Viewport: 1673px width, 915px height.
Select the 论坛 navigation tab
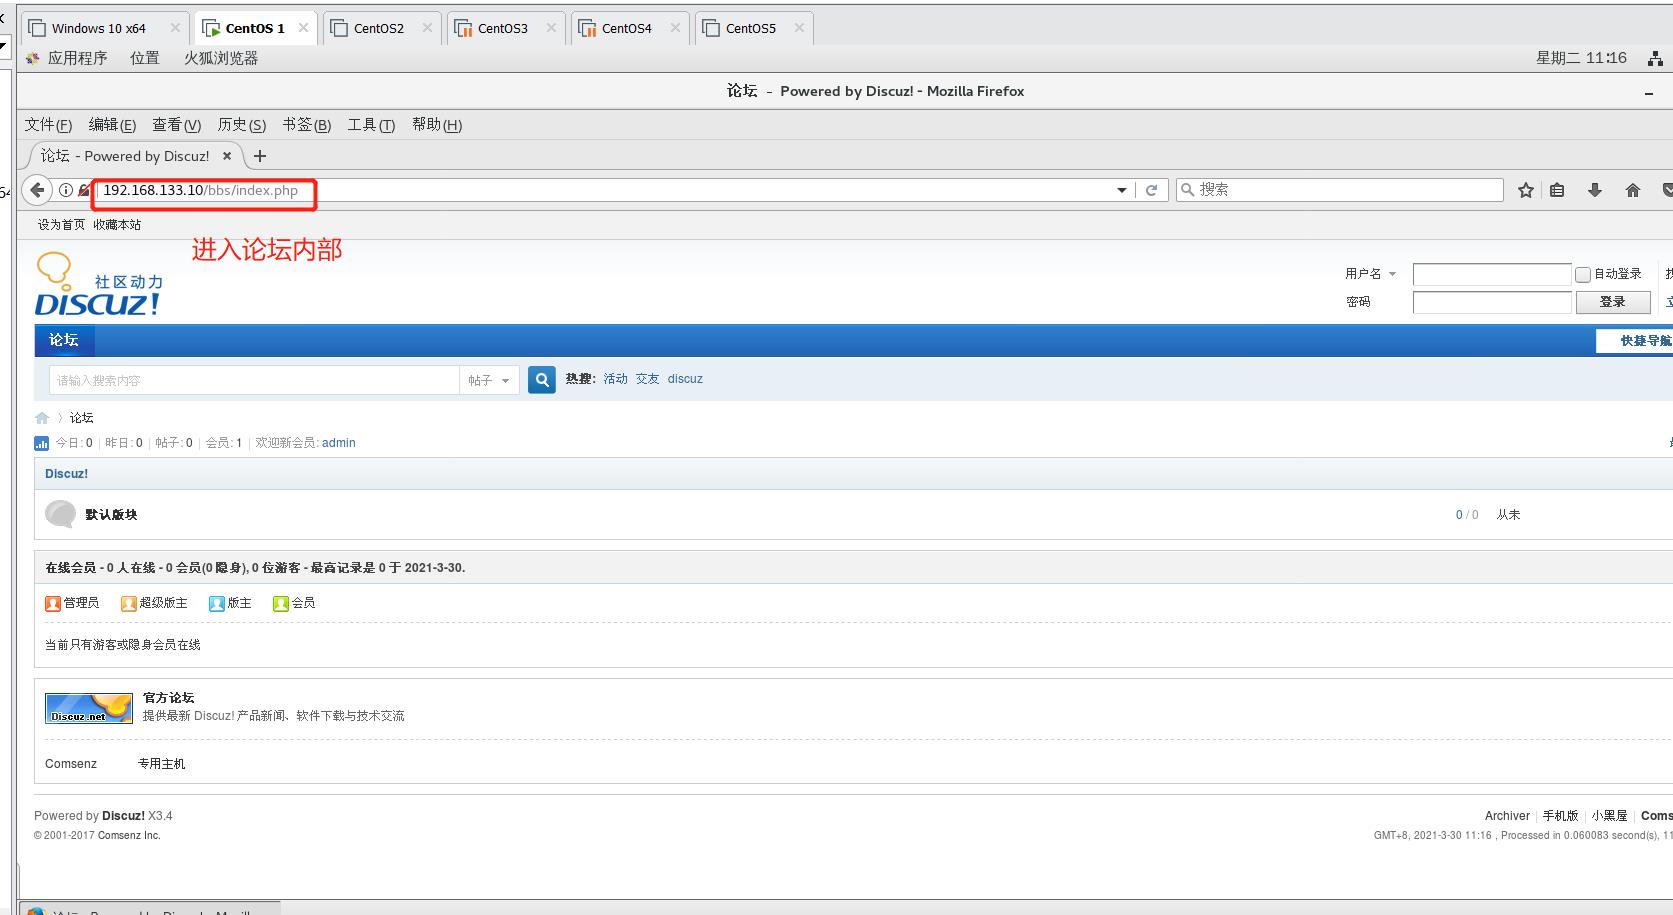click(x=64, y=340)
